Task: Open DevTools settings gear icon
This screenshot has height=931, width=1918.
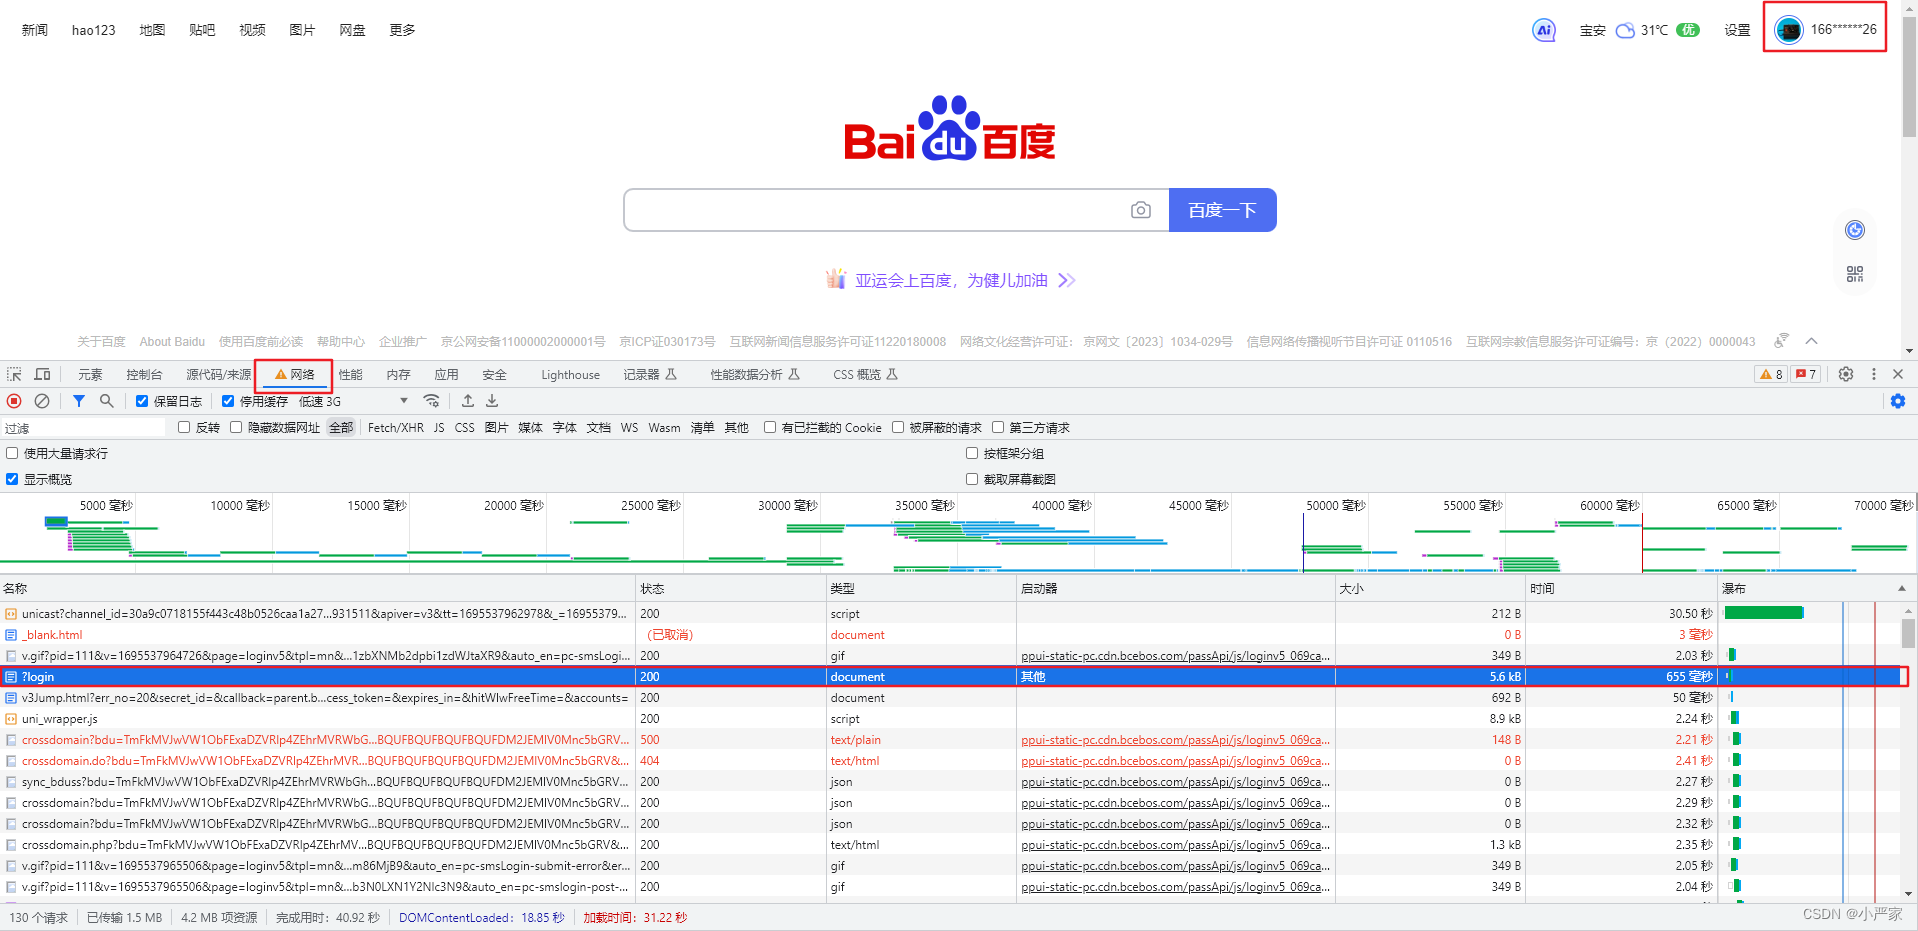Action: (x=1846, y=374)
